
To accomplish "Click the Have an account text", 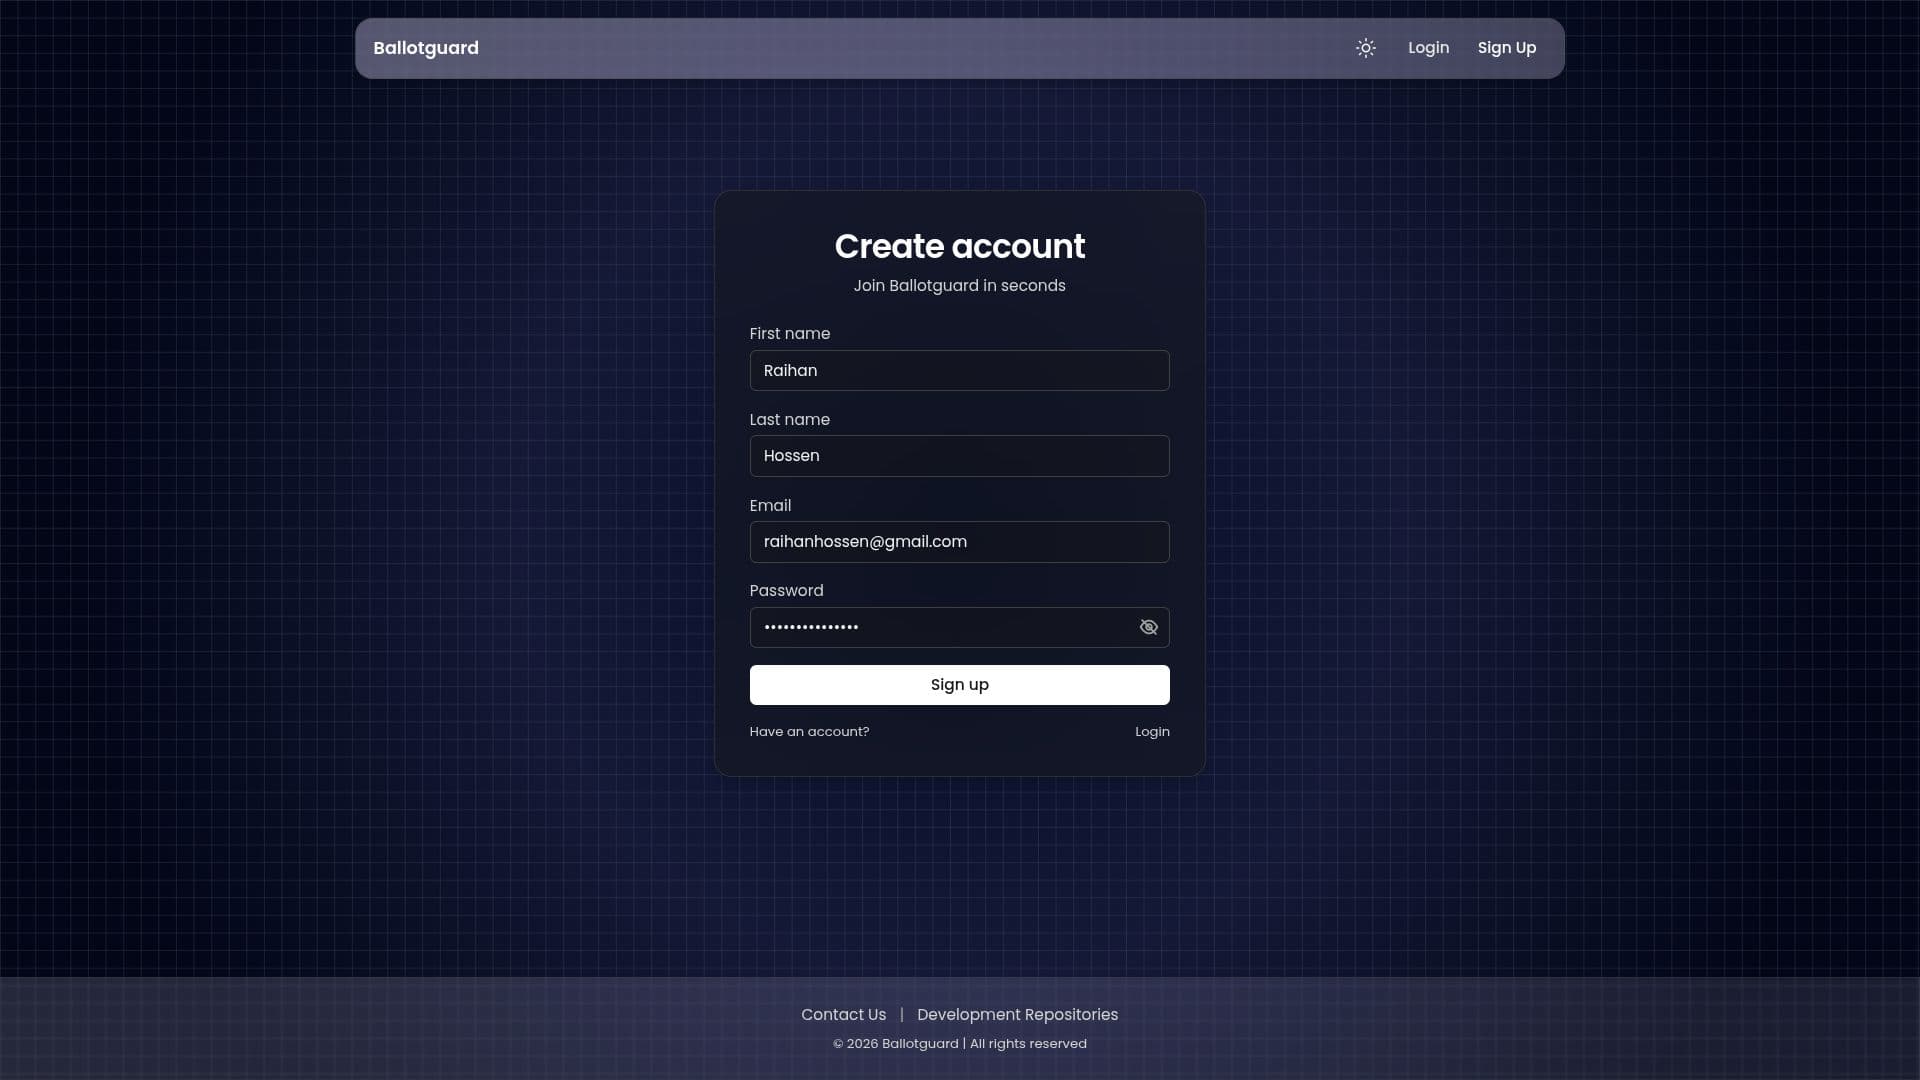I will pyautogui.click(x=809, y=731).
